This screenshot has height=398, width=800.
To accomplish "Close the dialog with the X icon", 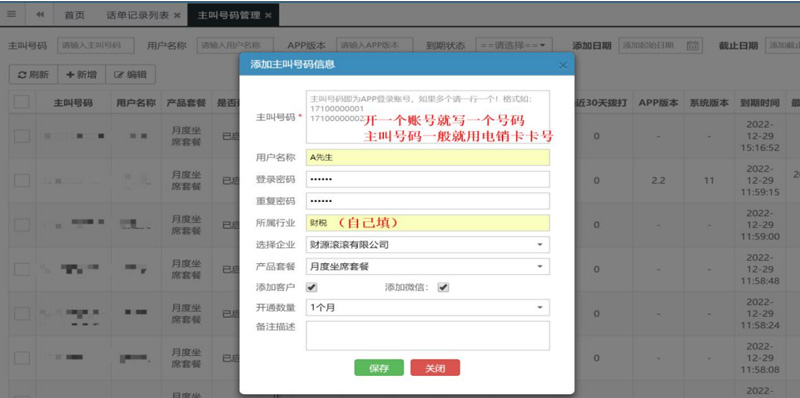I will coord(563,65).
